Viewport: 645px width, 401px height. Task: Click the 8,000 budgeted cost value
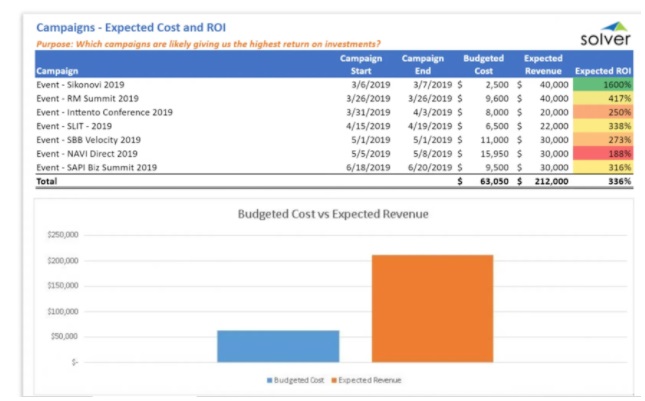(497, 112)
